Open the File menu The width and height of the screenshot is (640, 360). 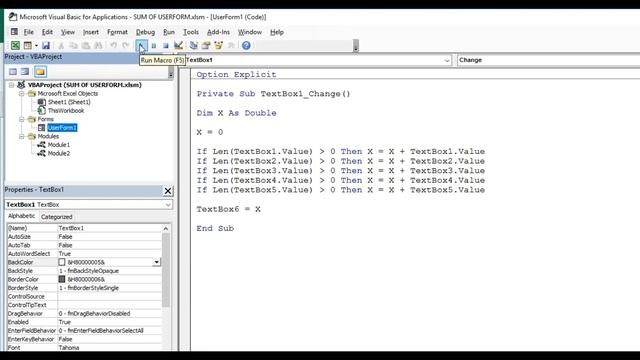(29, 32)
